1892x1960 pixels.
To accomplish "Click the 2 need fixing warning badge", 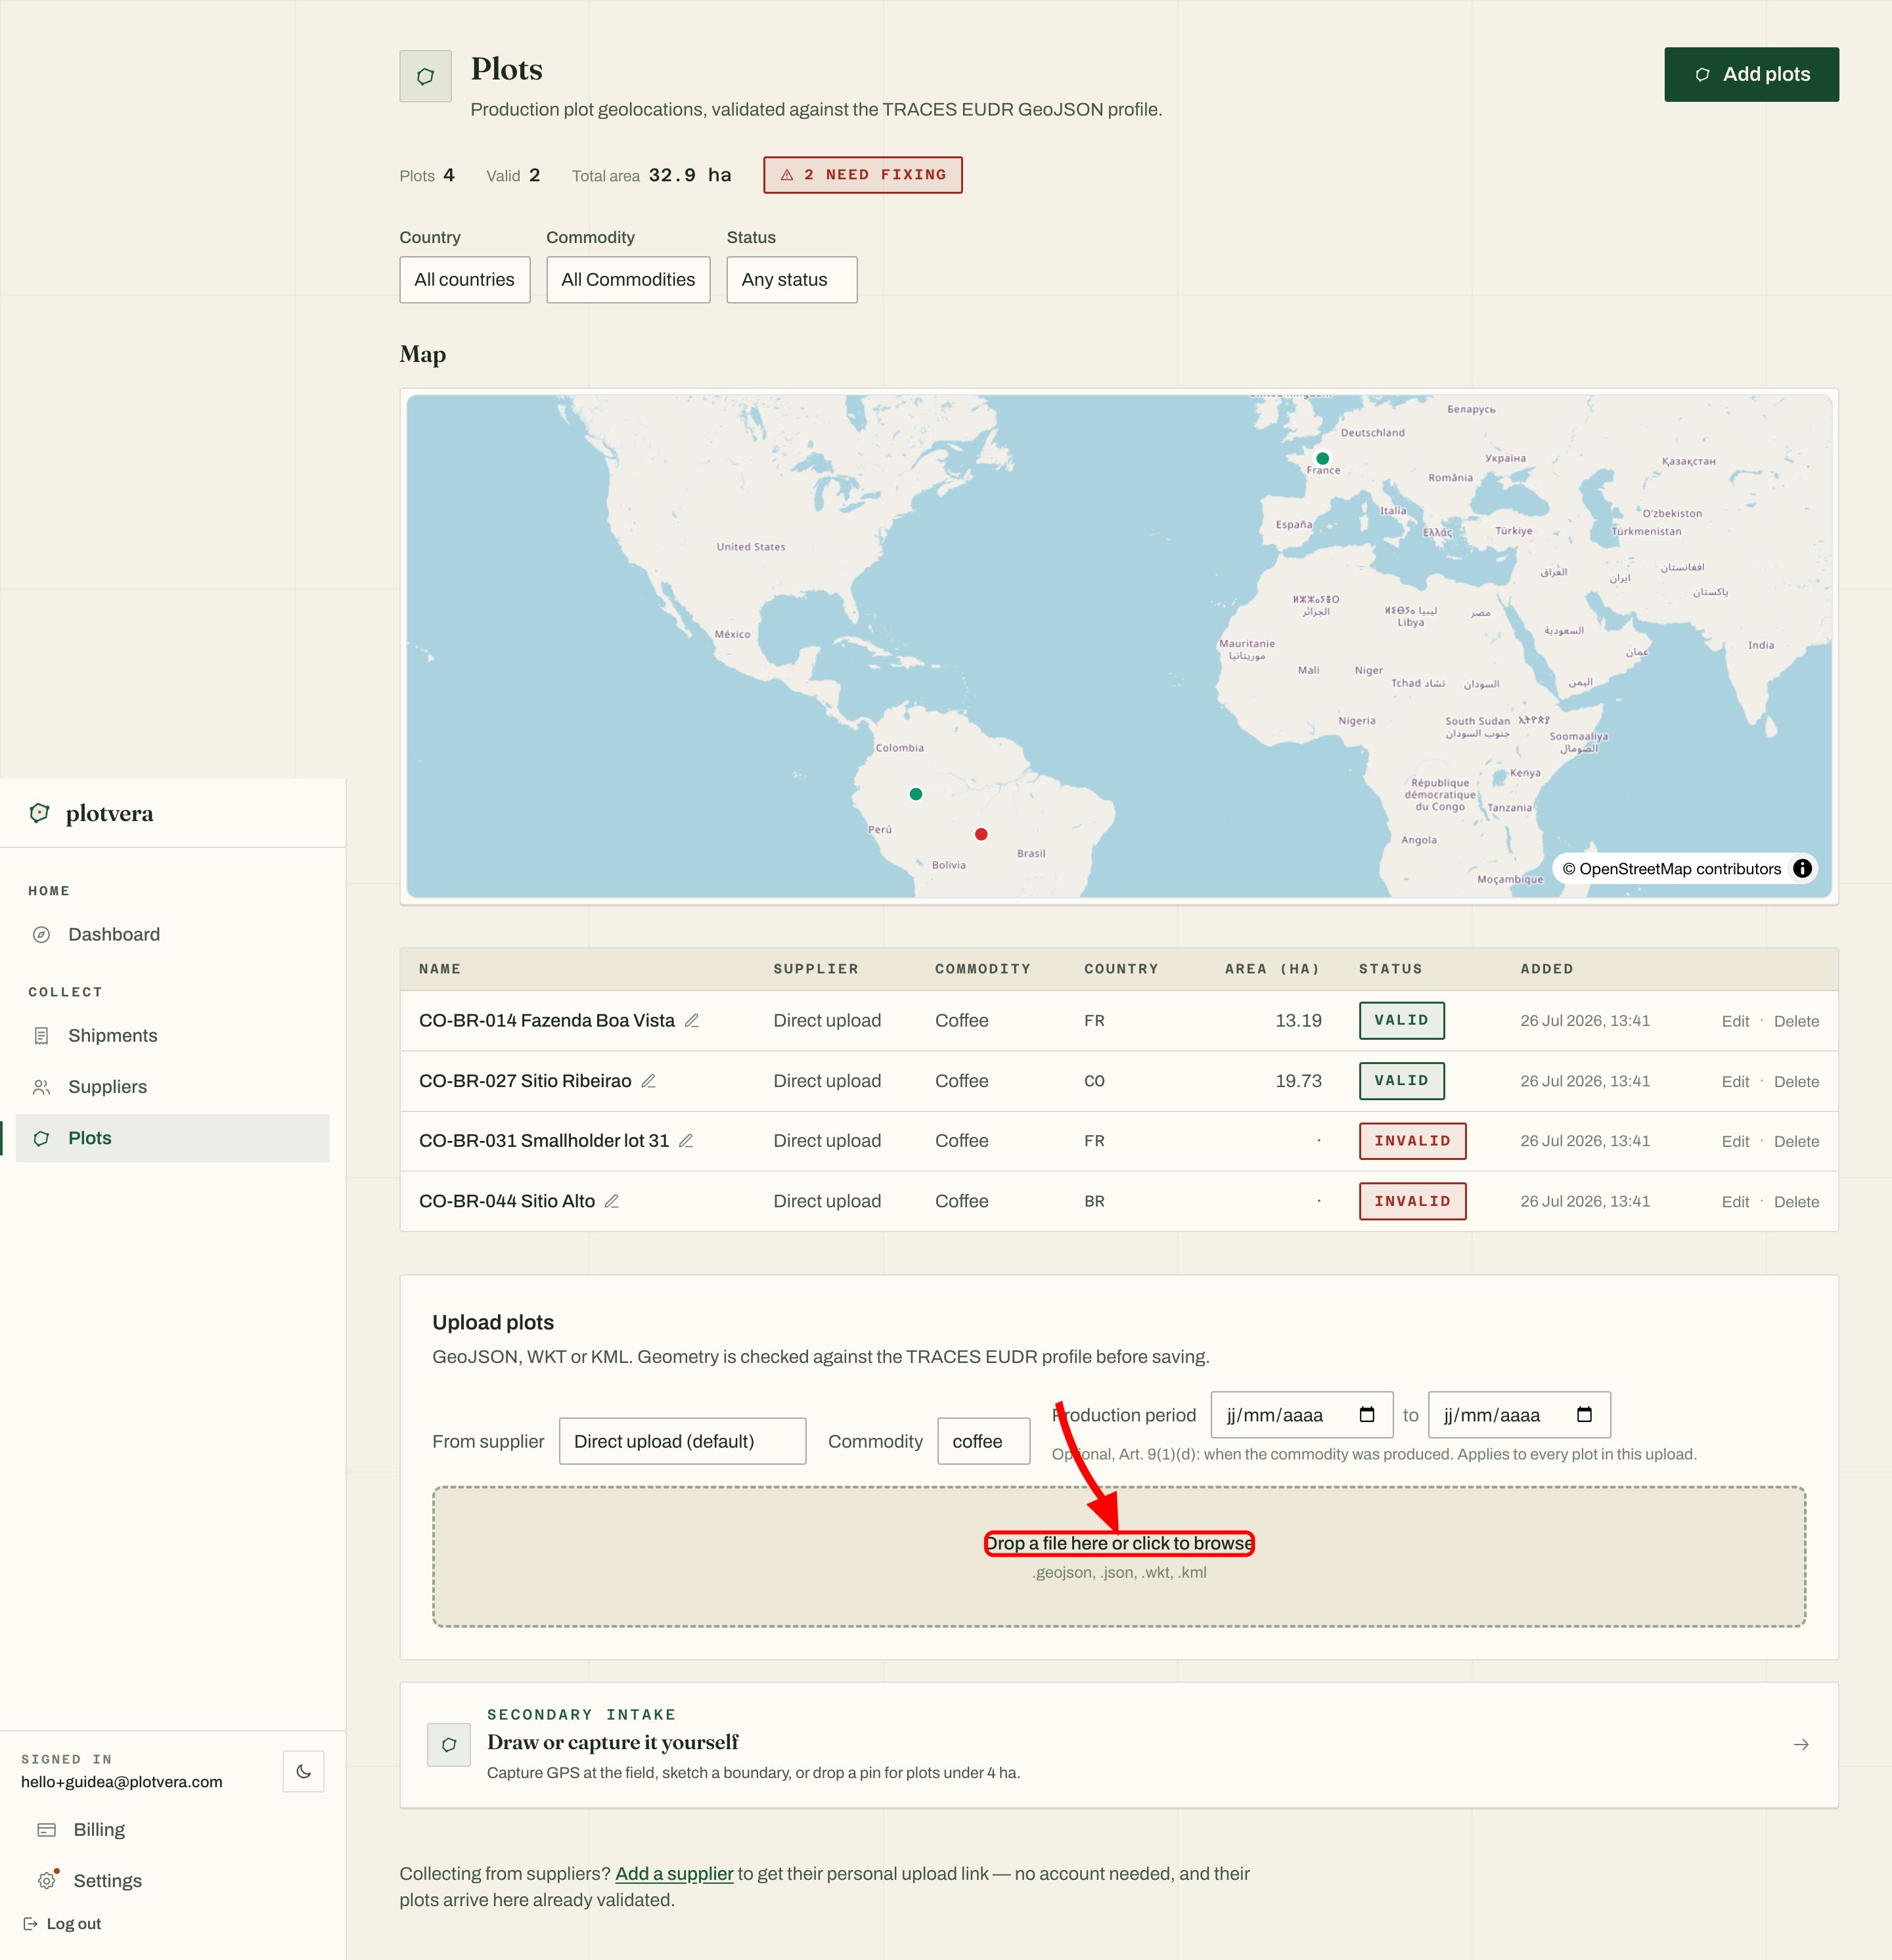I will 862,175.
